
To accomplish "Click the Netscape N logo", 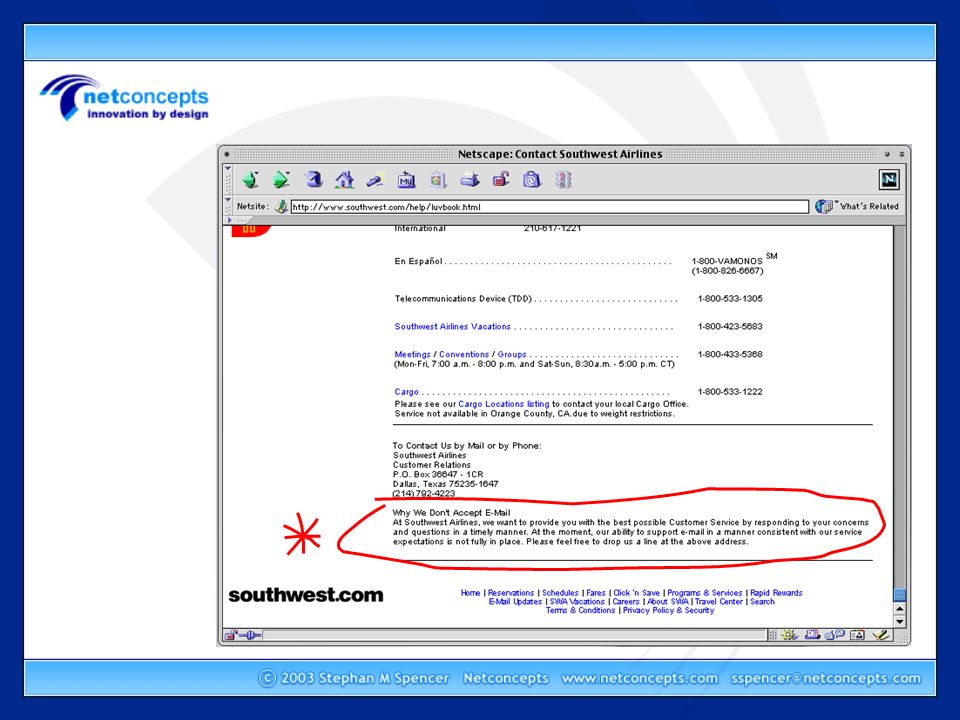I will pos(888,179).
